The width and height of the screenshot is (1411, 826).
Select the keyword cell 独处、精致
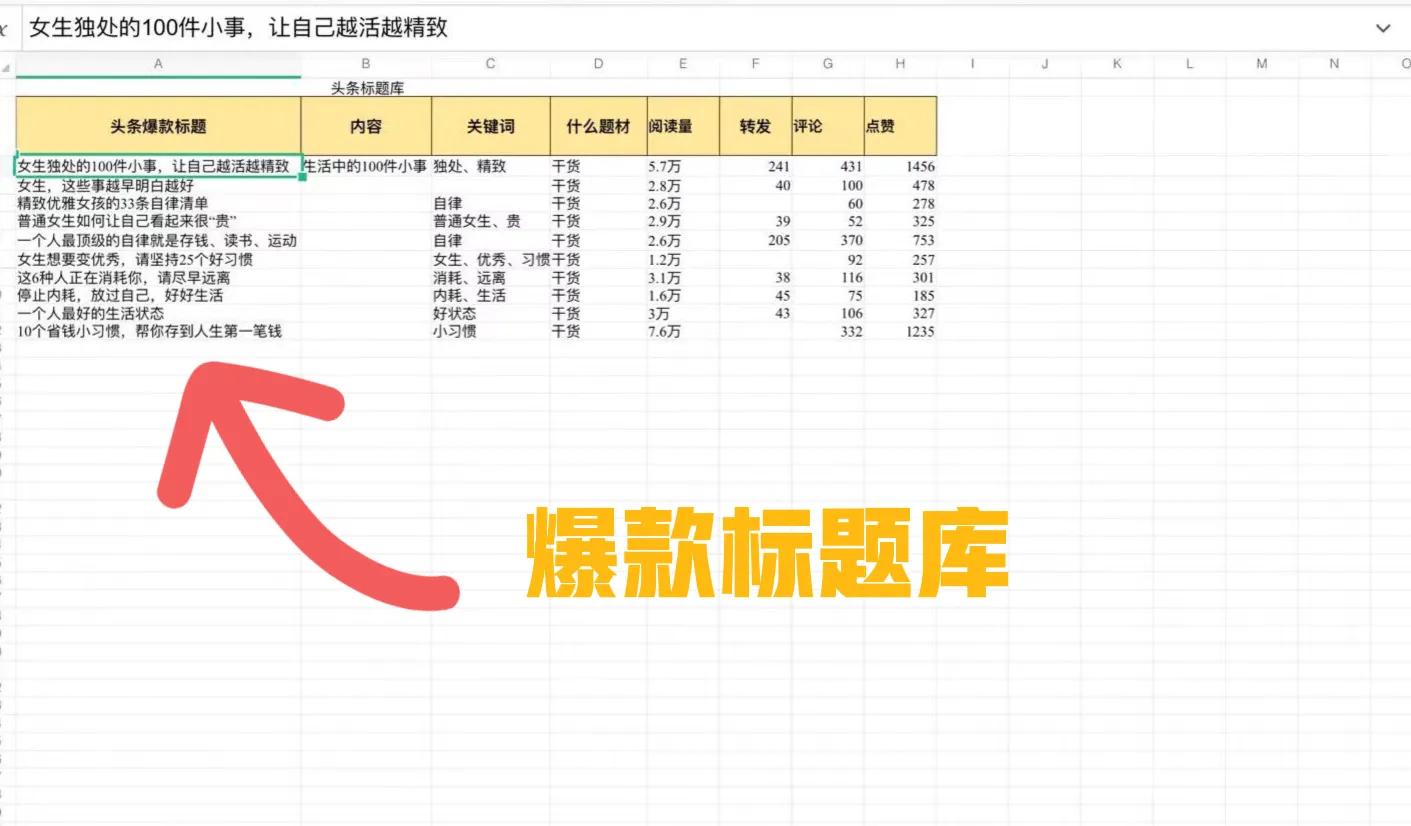(x=489, y=167)
